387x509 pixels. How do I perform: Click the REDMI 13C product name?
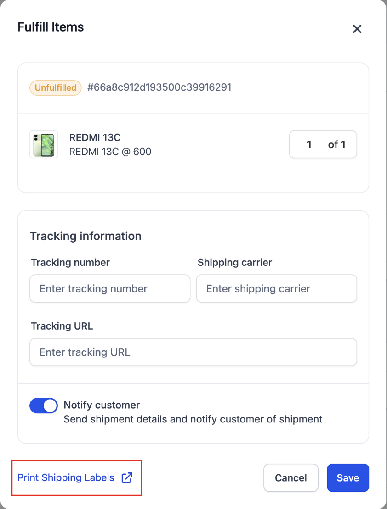(95, 137)
